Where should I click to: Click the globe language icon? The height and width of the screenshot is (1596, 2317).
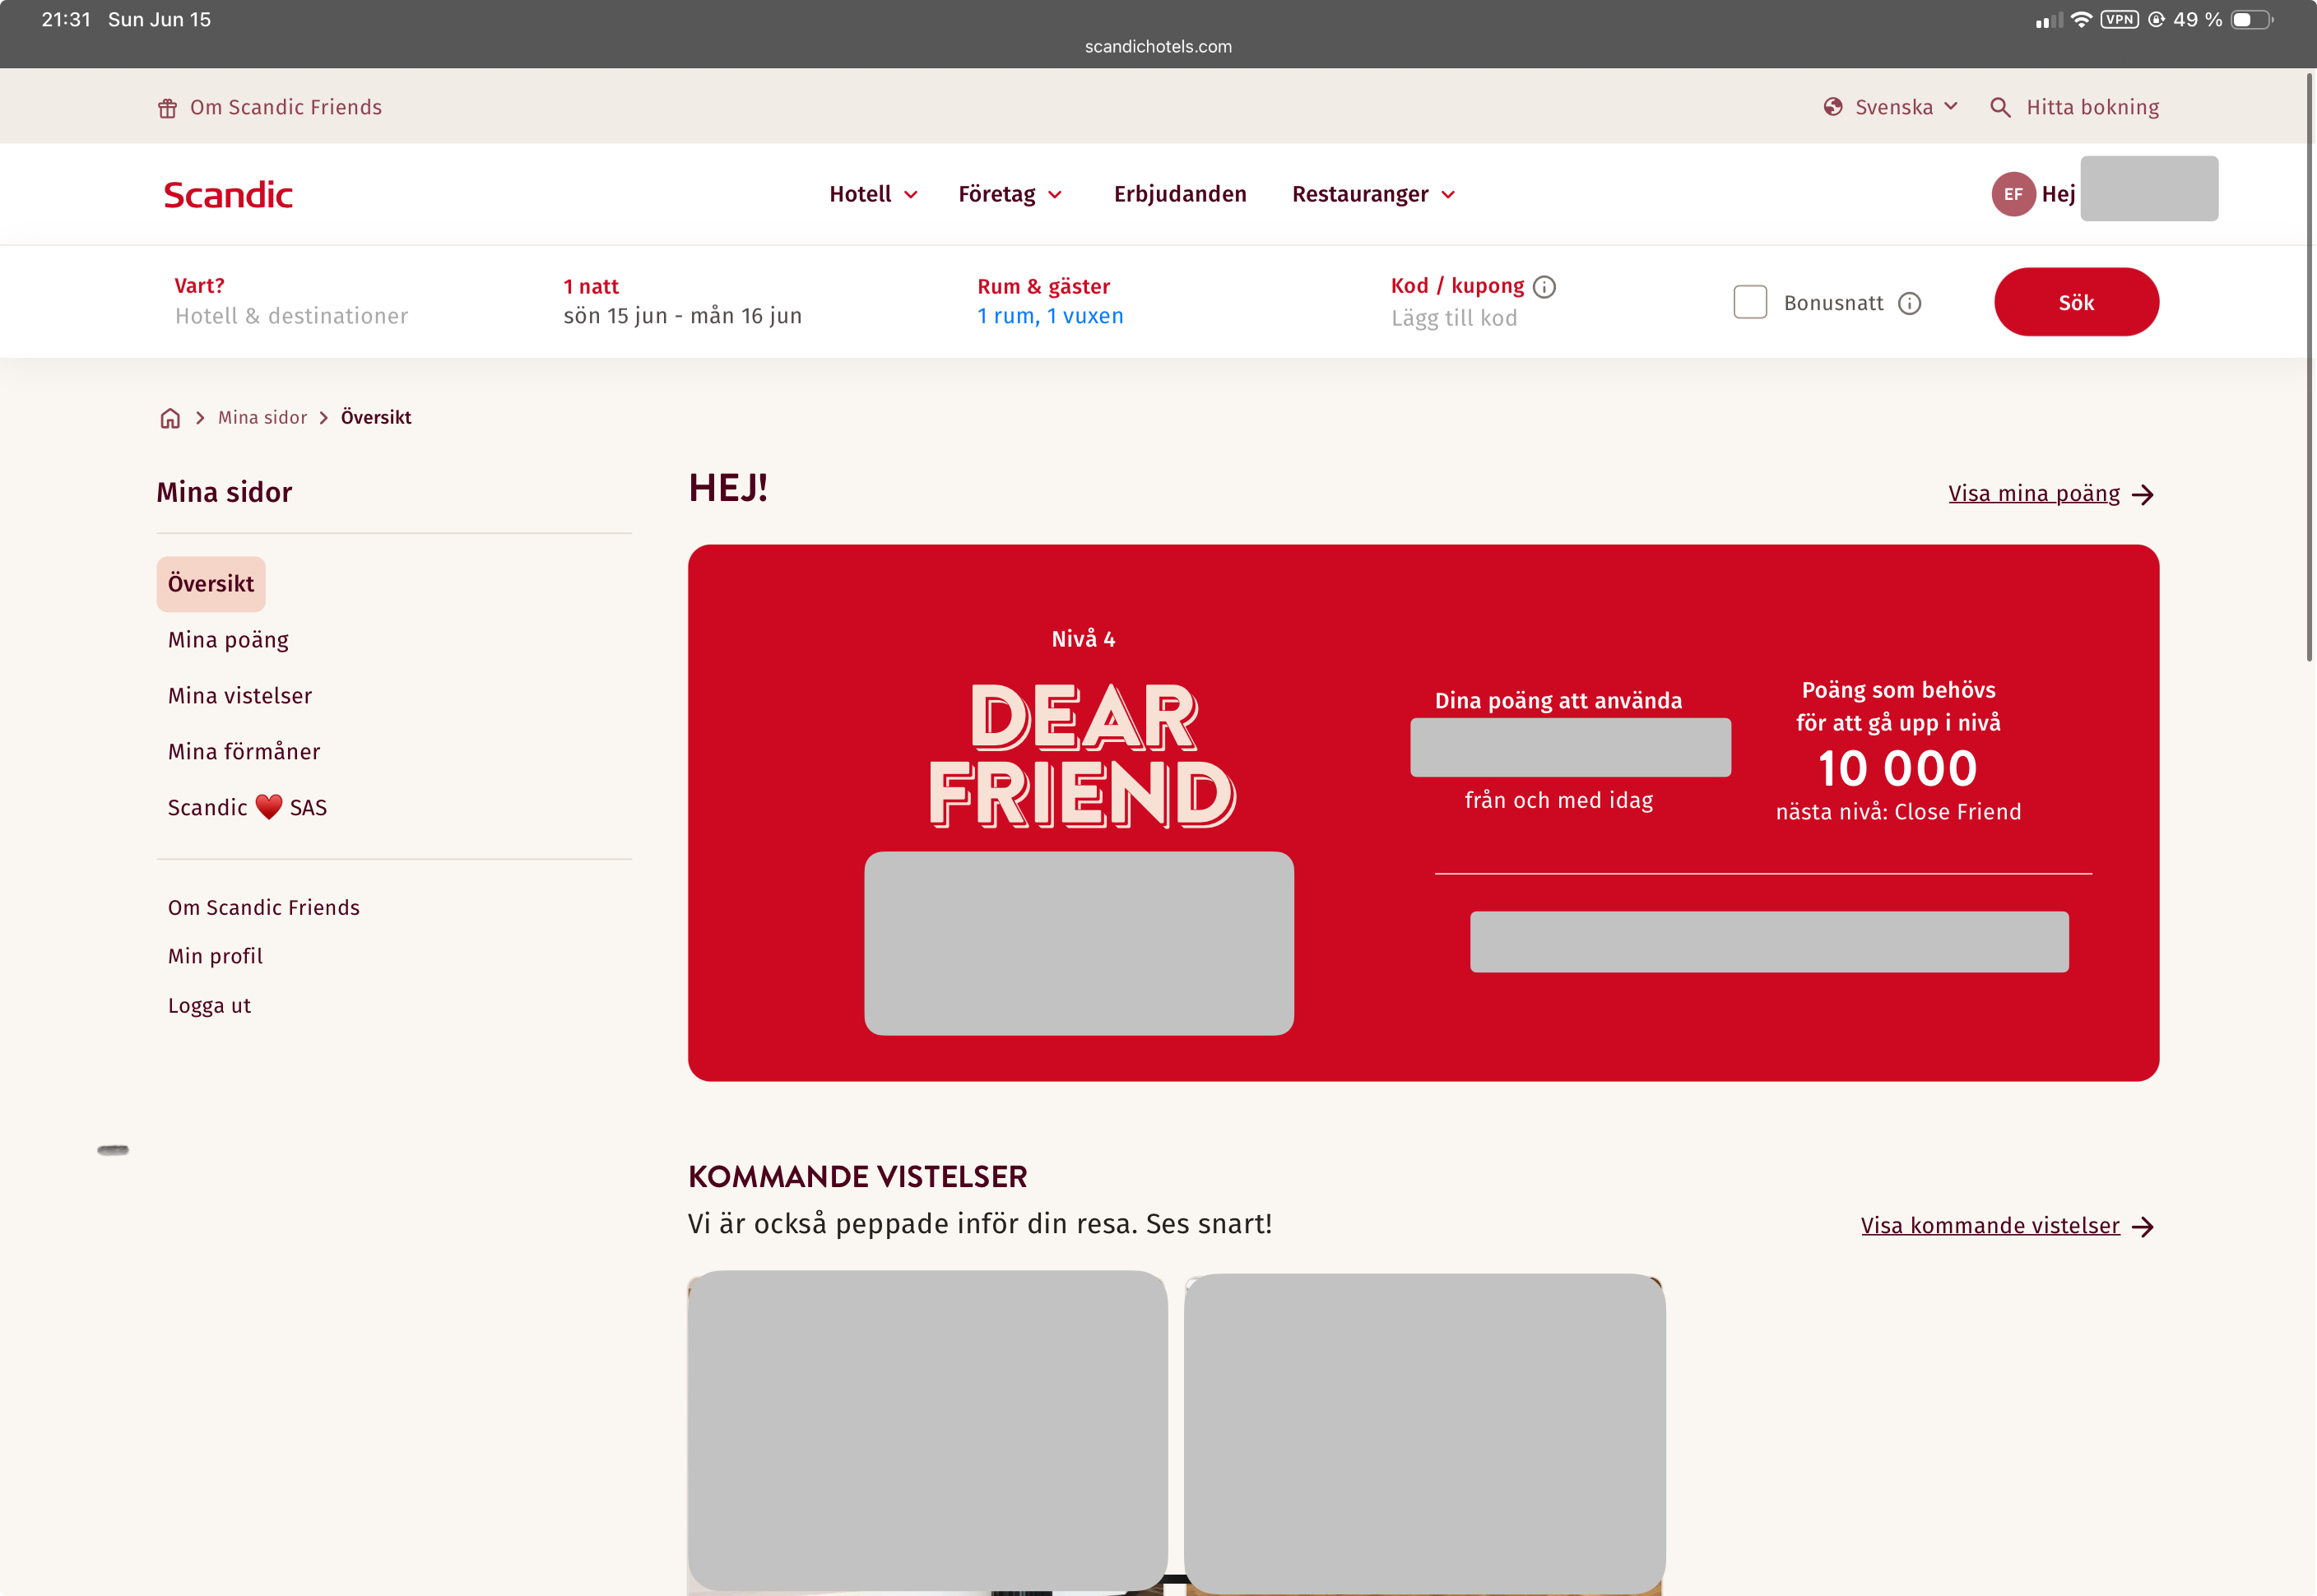(1833, 107)
